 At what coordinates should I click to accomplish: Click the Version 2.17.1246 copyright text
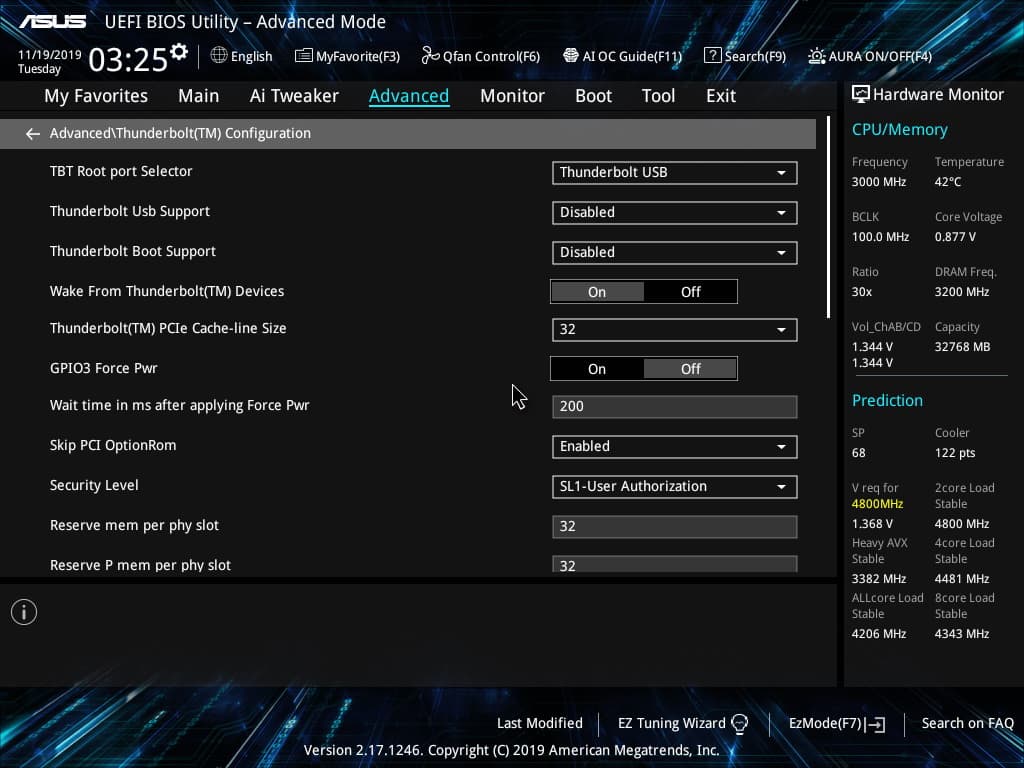pos(511,750)
